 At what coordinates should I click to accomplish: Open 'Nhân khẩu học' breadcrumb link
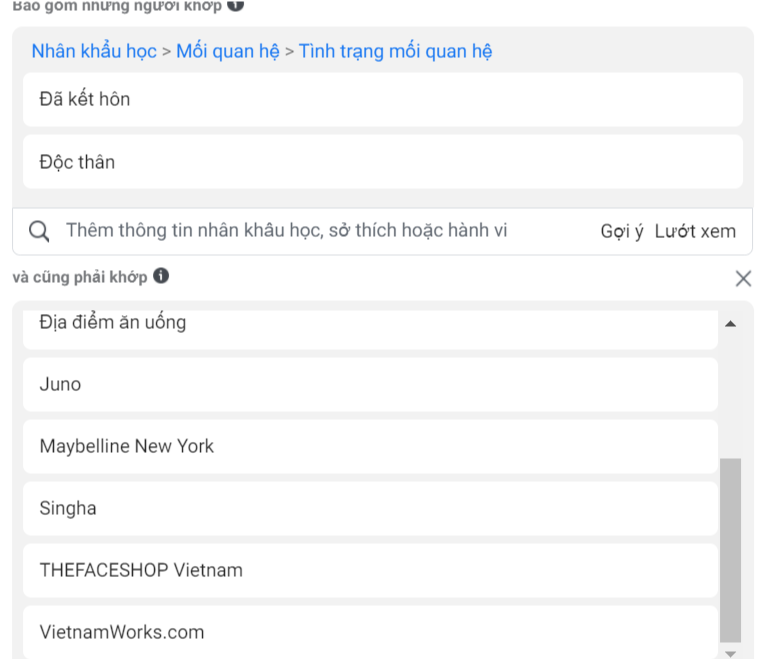94,51
